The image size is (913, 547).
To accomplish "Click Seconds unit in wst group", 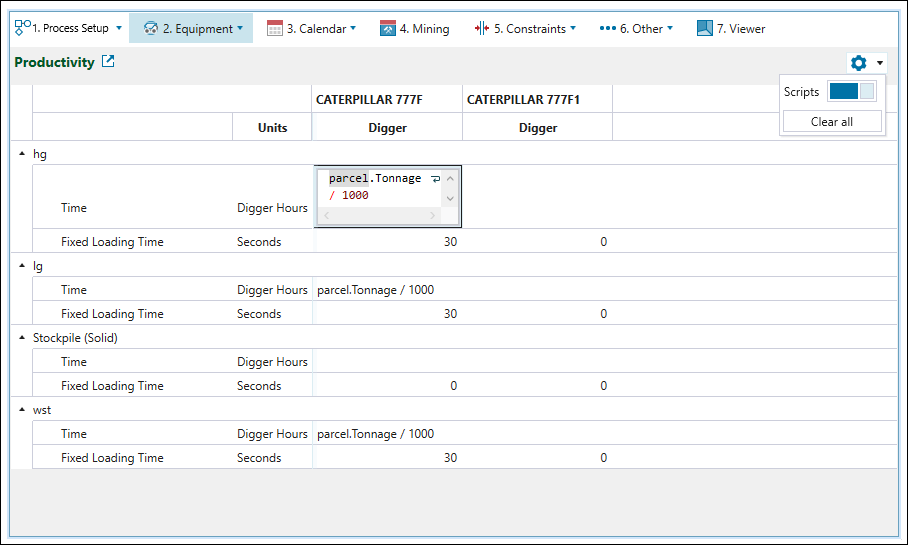I will click(x=259, y=457).
